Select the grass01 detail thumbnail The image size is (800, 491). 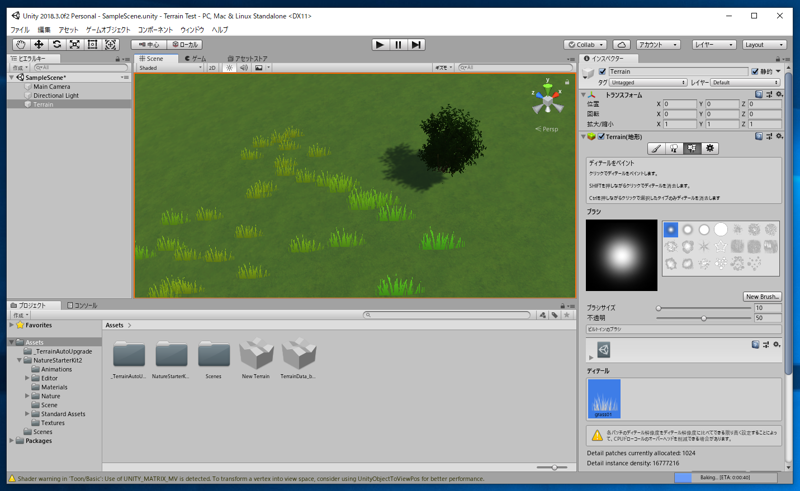604,399
